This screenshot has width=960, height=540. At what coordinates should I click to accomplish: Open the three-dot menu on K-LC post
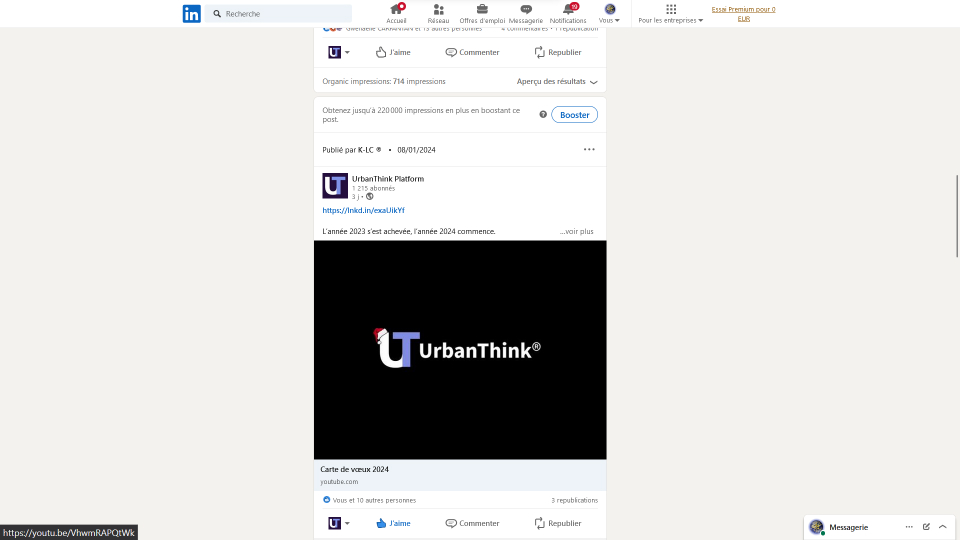pyautogui.click(x=589, y=150)
